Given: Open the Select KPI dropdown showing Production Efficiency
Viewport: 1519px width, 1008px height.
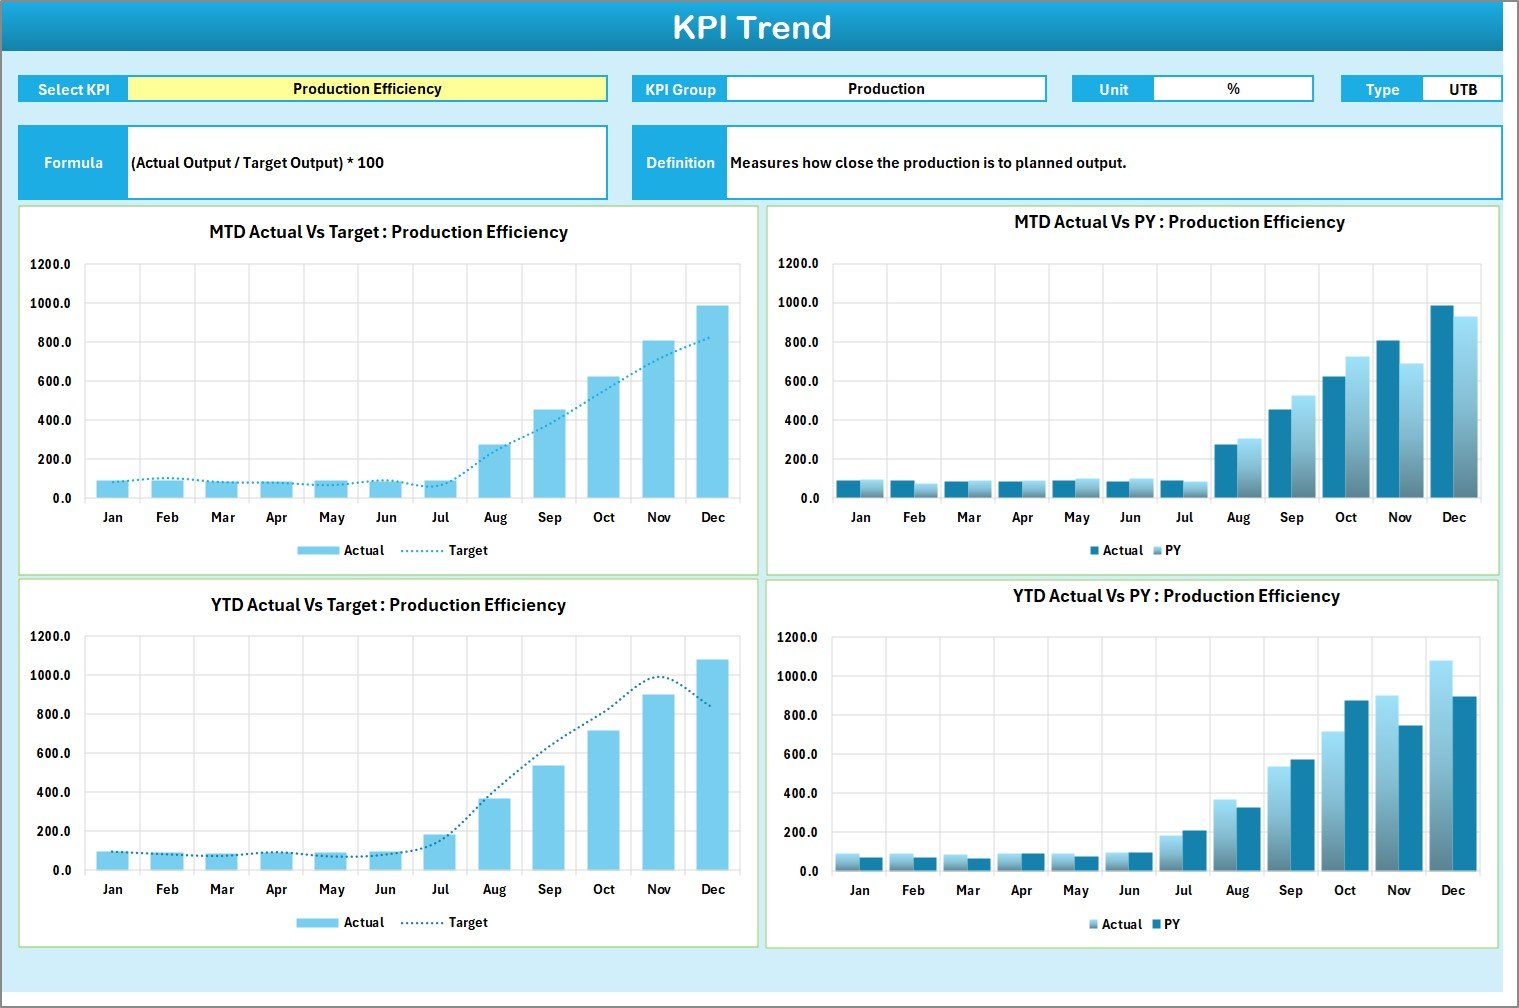Looking at the screenshot, I should (x=369, y=88).
